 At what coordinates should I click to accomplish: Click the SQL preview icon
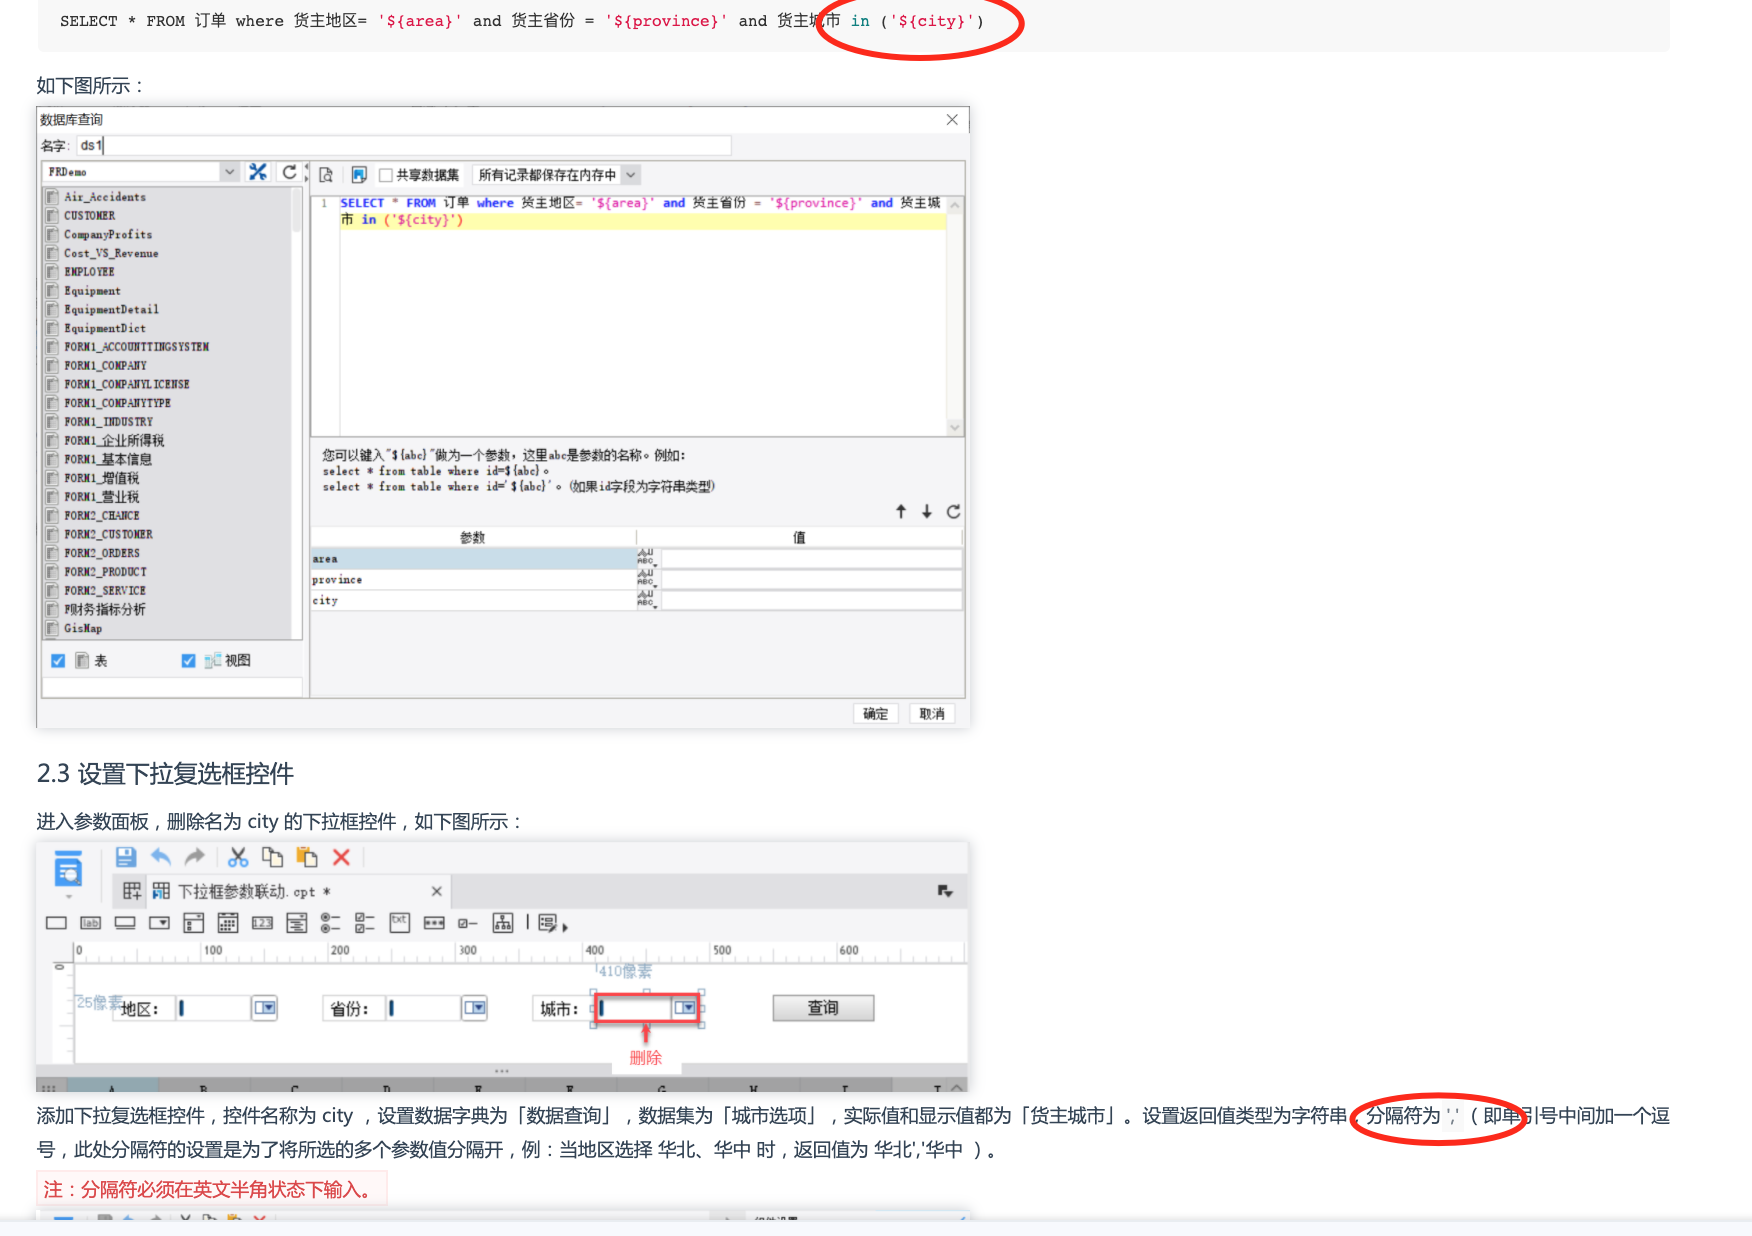(x=326, y=175)
